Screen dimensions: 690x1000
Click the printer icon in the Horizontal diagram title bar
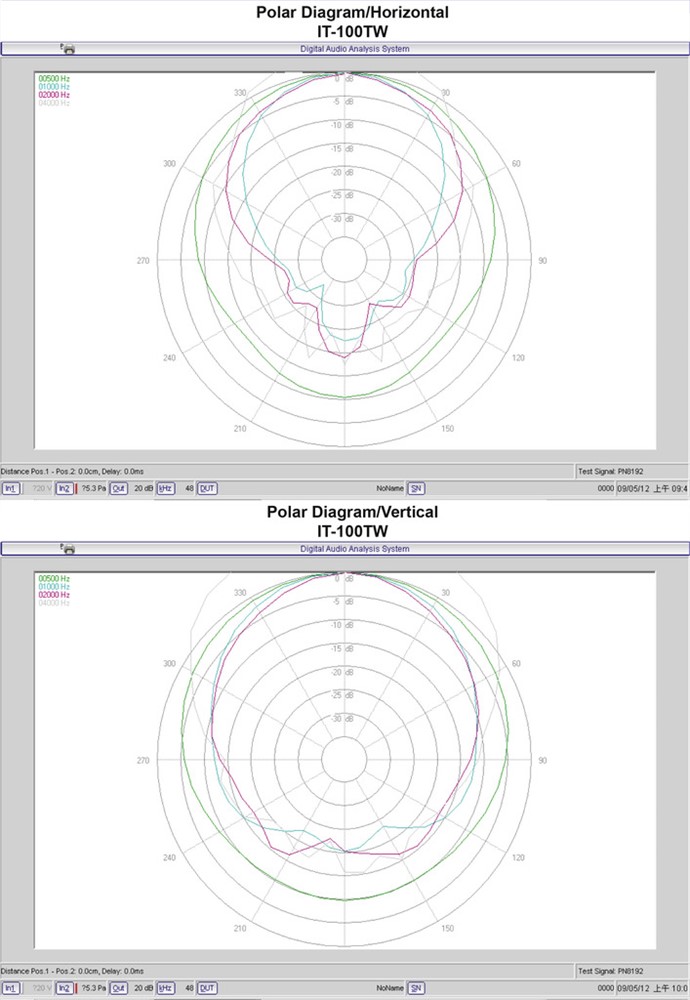click(x=68, y=48)
